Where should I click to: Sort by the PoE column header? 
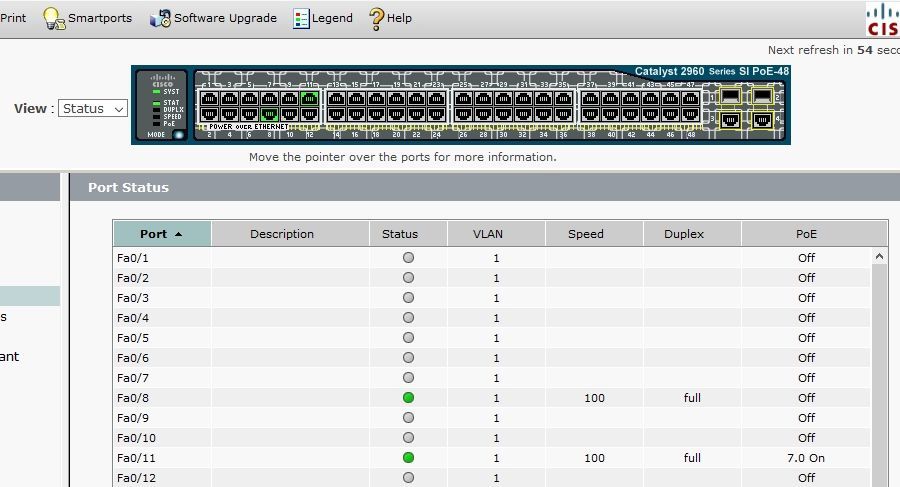pos(806,234)
